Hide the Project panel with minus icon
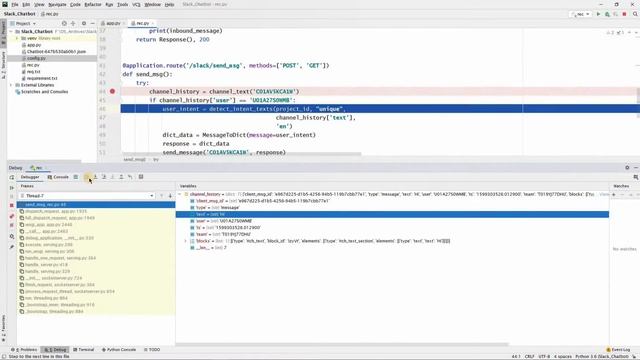 tap(93, 24)
